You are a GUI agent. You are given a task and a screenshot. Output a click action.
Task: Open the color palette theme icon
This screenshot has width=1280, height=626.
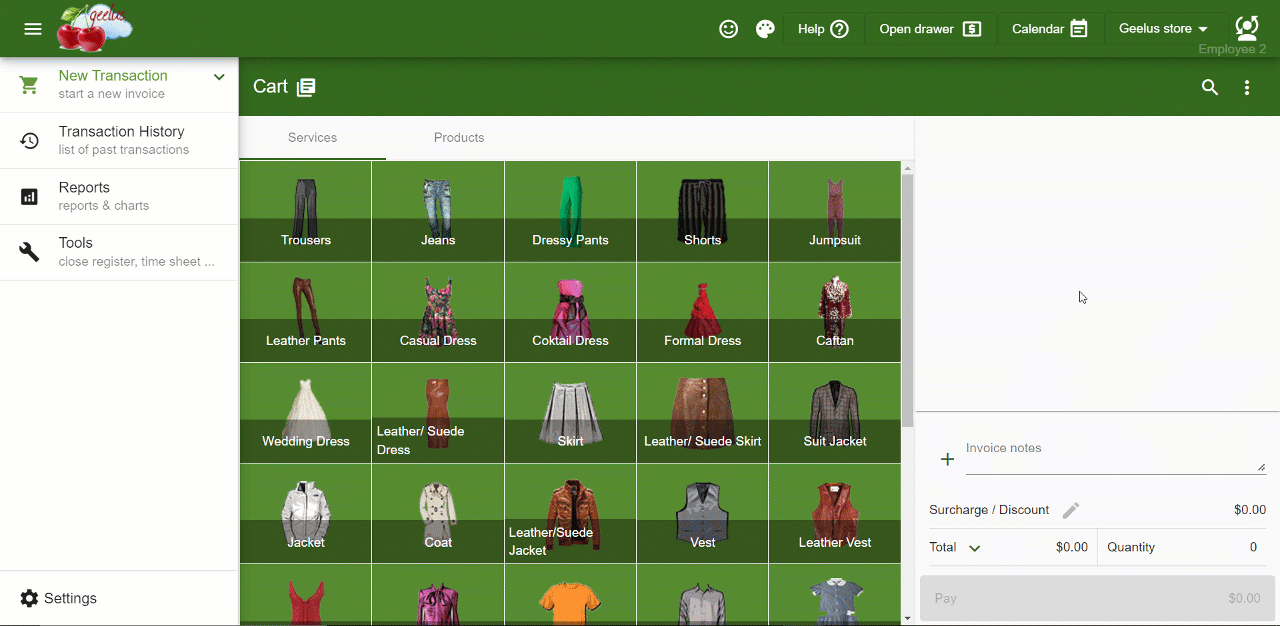click(765, 29)
